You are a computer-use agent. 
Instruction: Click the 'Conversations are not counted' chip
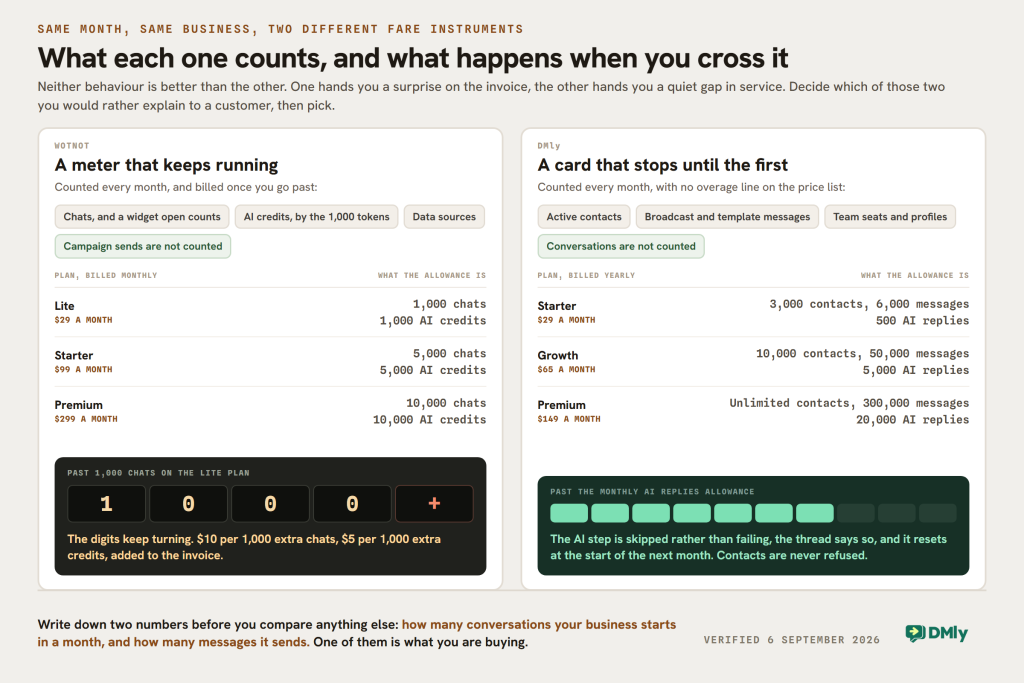coord(621,246)
